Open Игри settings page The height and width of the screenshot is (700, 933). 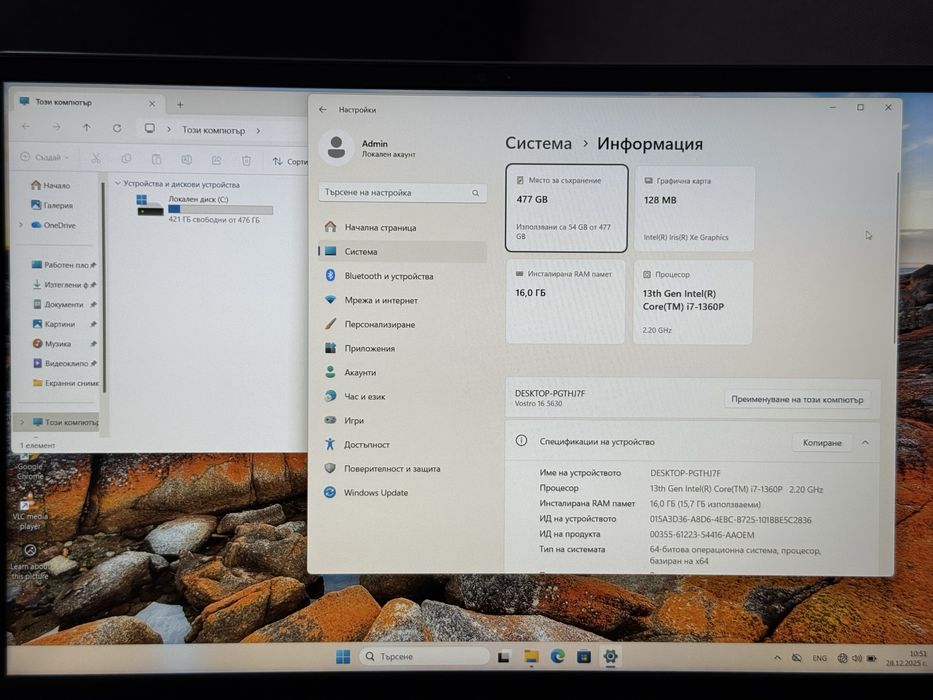click(x=402, y=420)
